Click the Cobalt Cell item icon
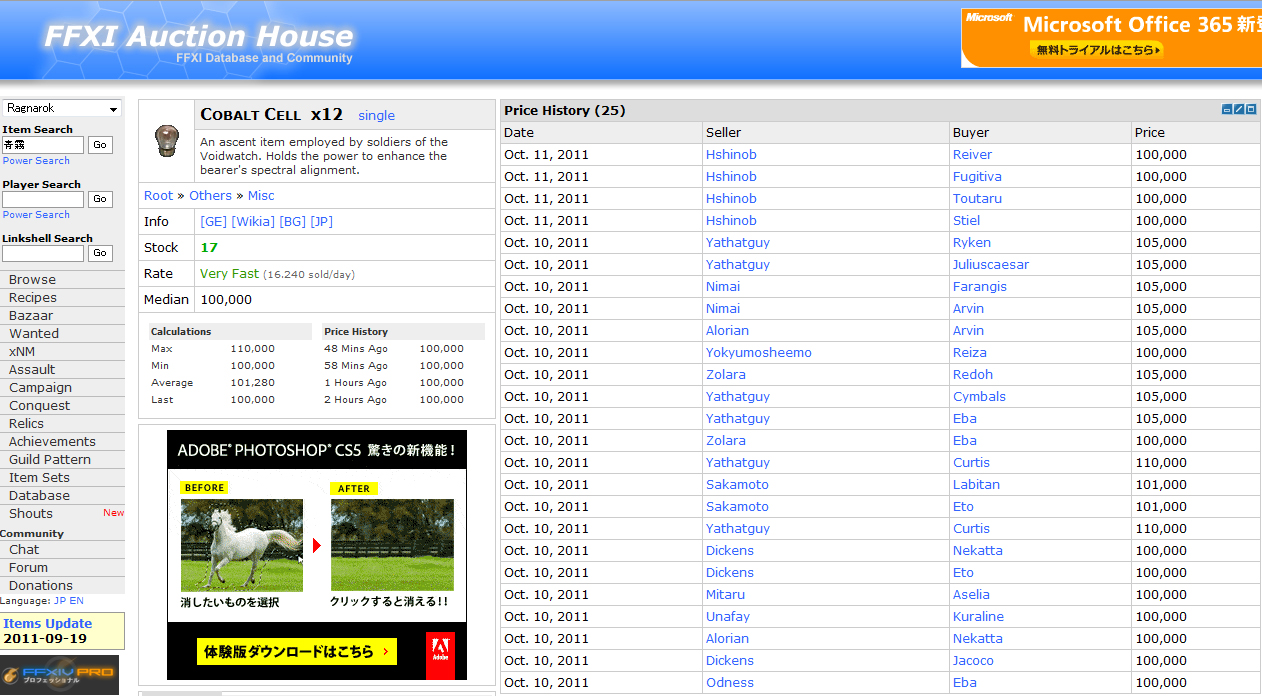The height and width of the screenshot is (696, 1262). (166, 141)
